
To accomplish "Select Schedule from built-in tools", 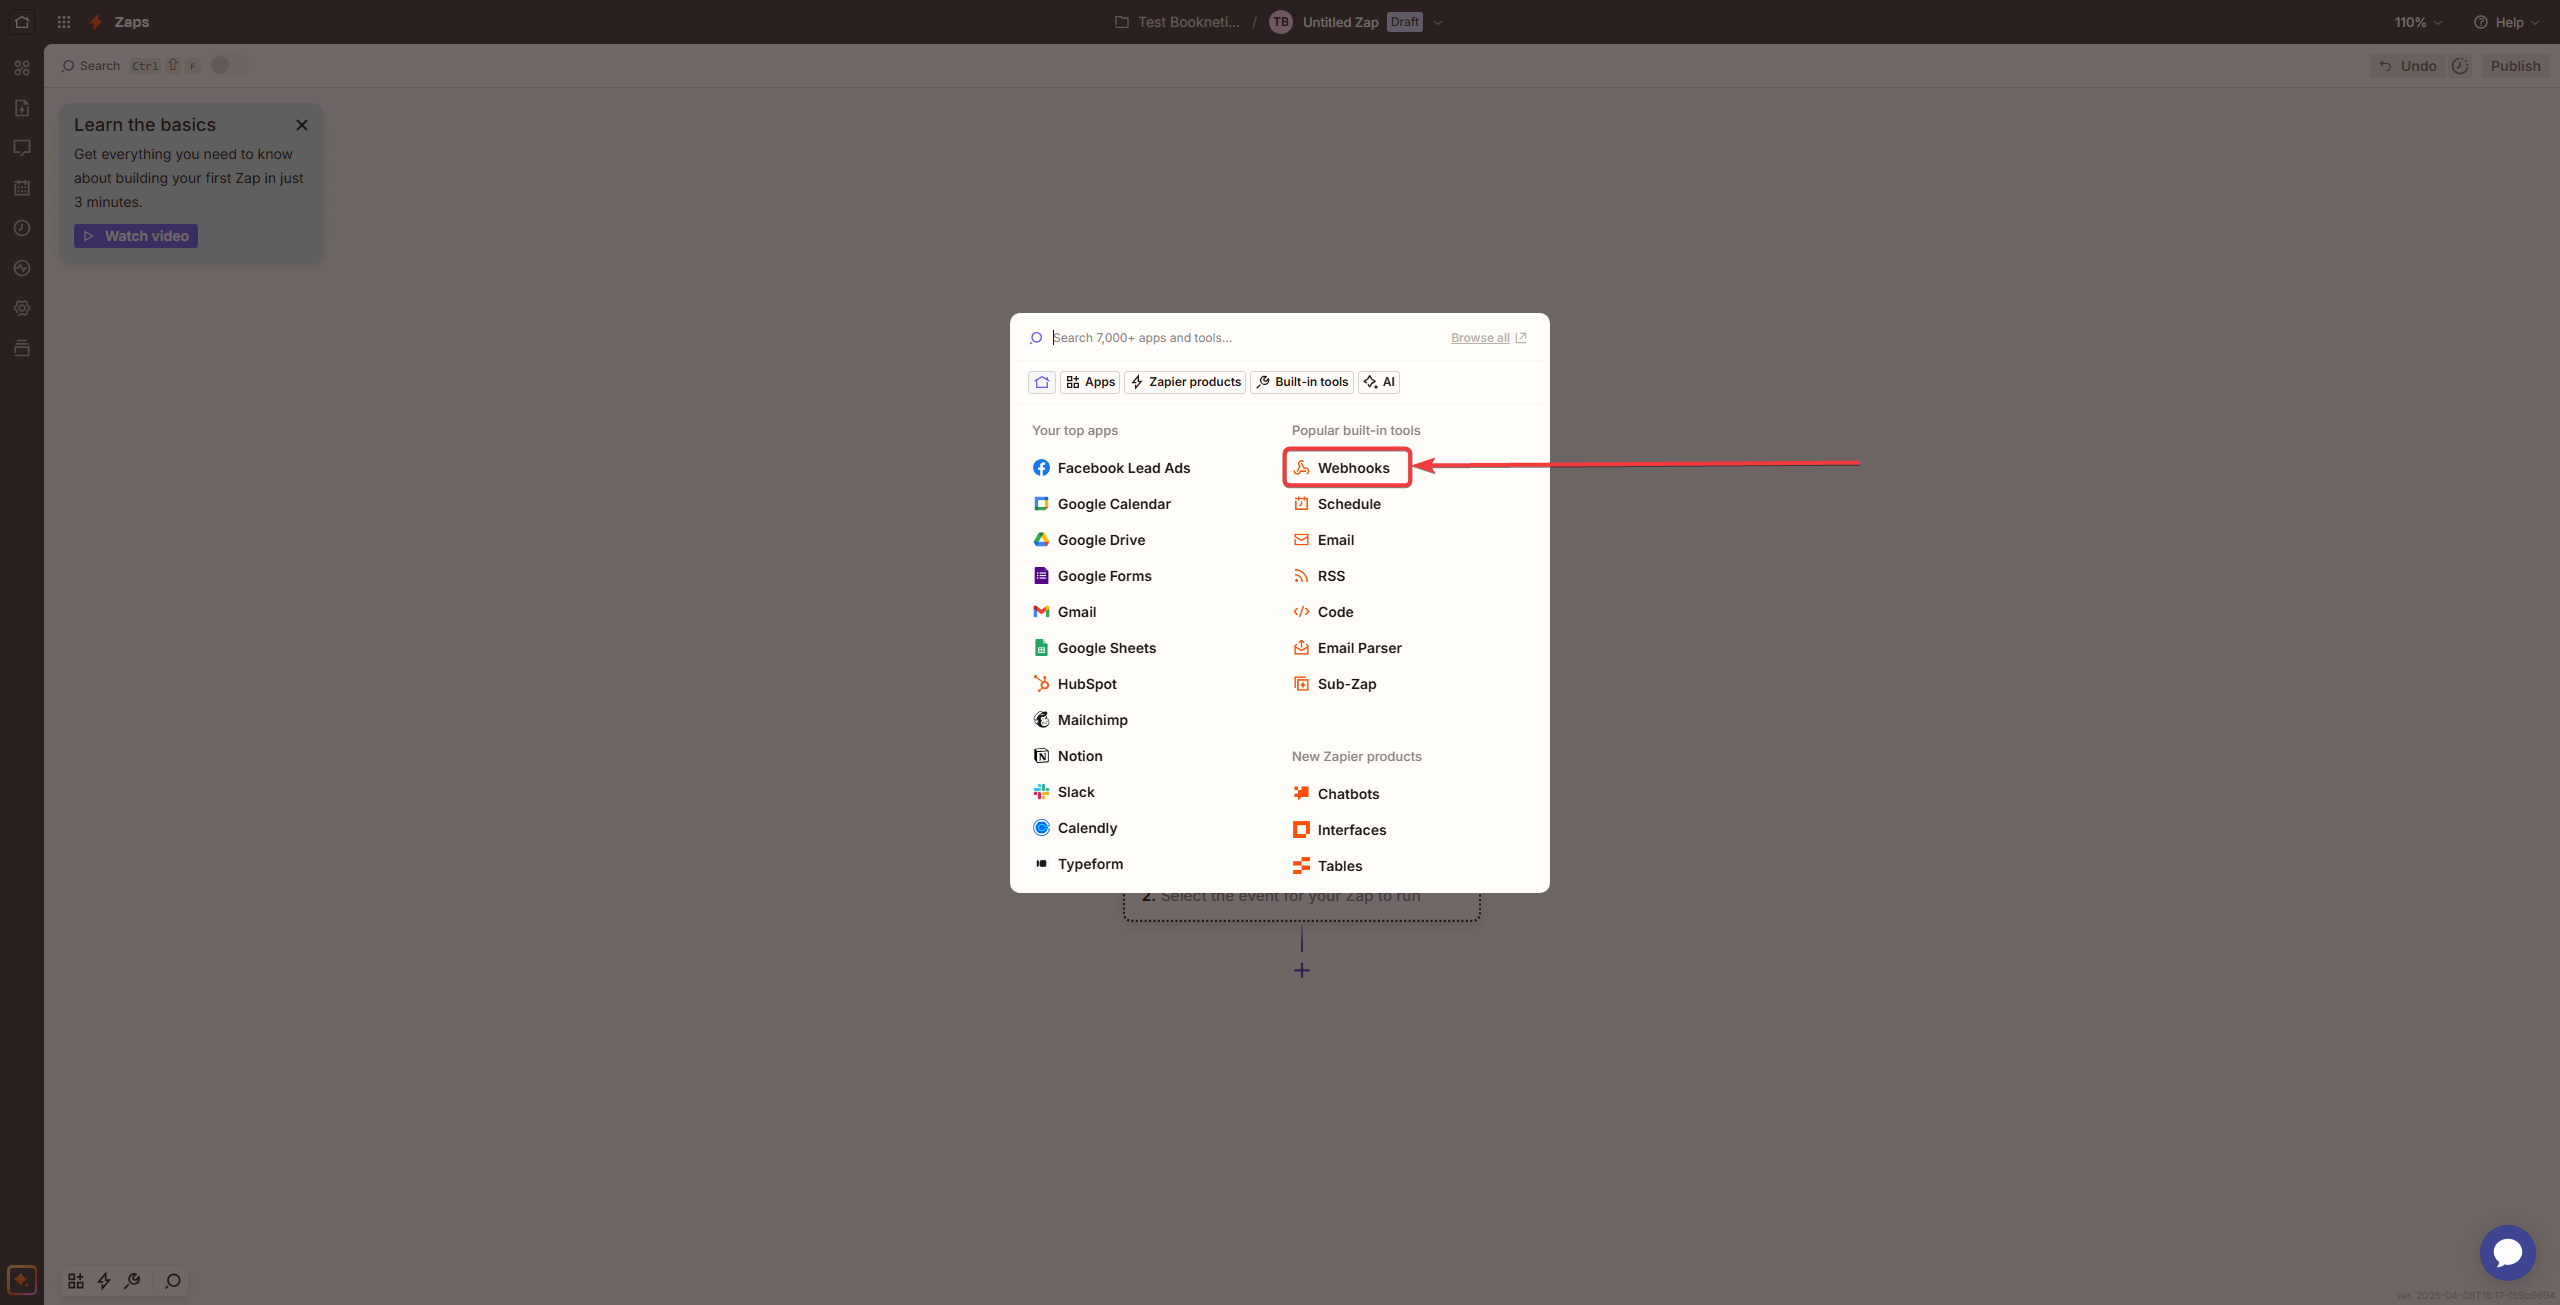I will click(1337, 504).
